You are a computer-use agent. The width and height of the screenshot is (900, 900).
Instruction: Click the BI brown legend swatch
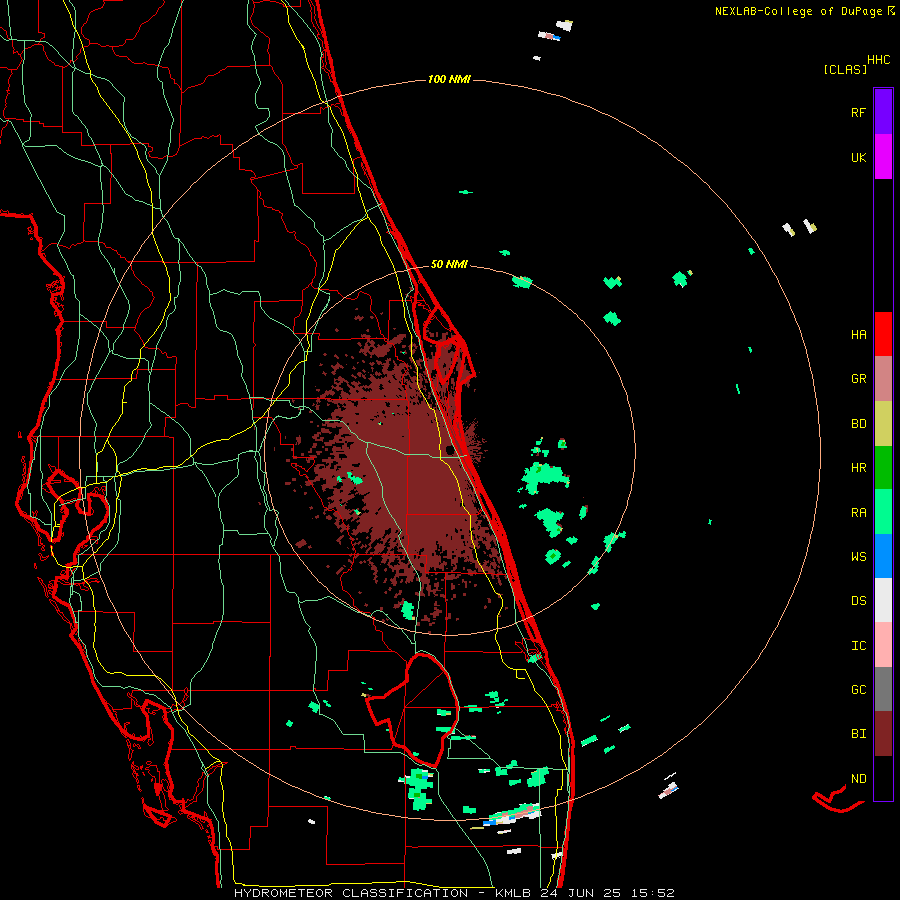883,734
